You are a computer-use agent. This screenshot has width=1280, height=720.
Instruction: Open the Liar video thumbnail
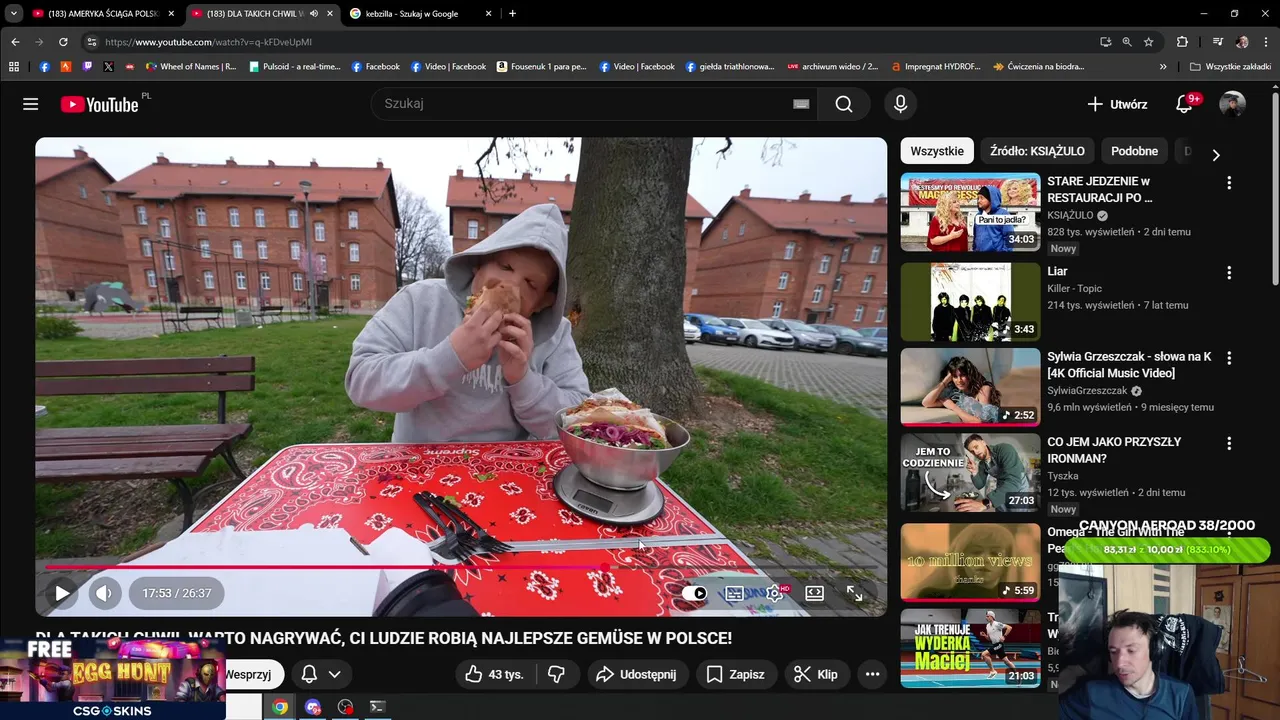point(970,302)
